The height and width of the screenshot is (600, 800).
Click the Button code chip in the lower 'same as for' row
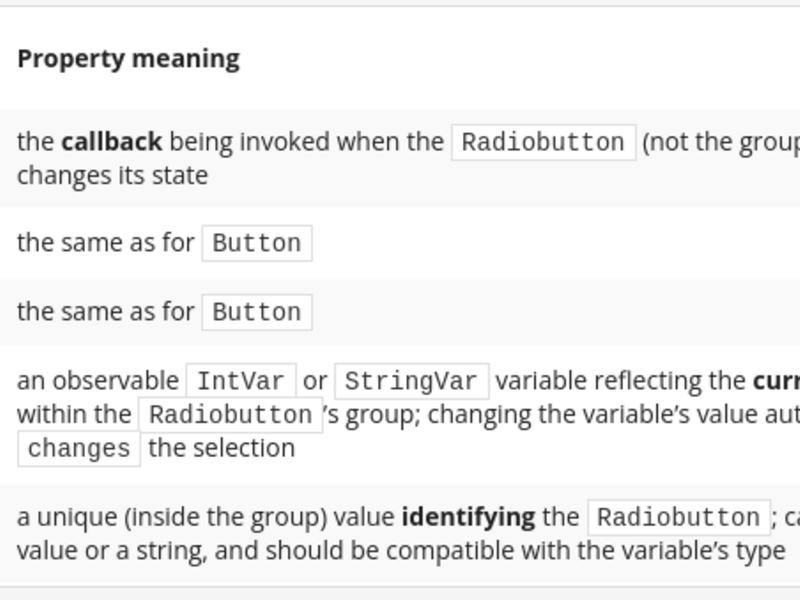coord(257,312)
